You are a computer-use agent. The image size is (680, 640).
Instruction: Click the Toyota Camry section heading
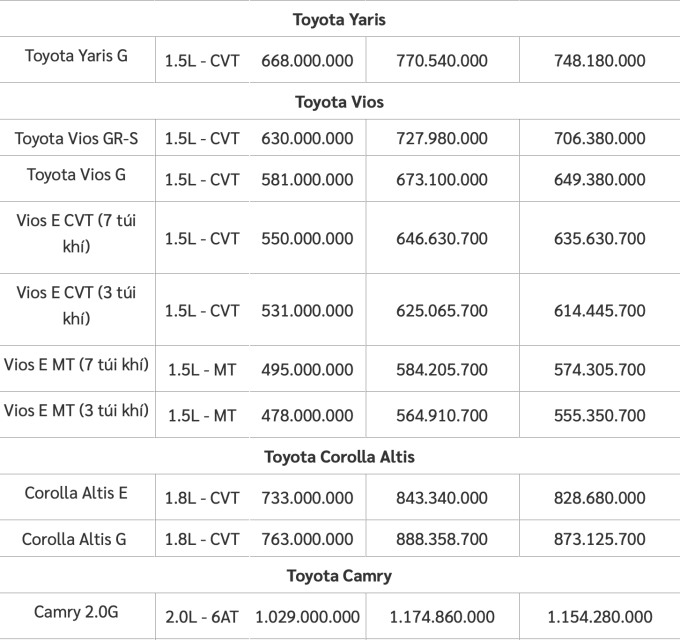click(339, 576)
